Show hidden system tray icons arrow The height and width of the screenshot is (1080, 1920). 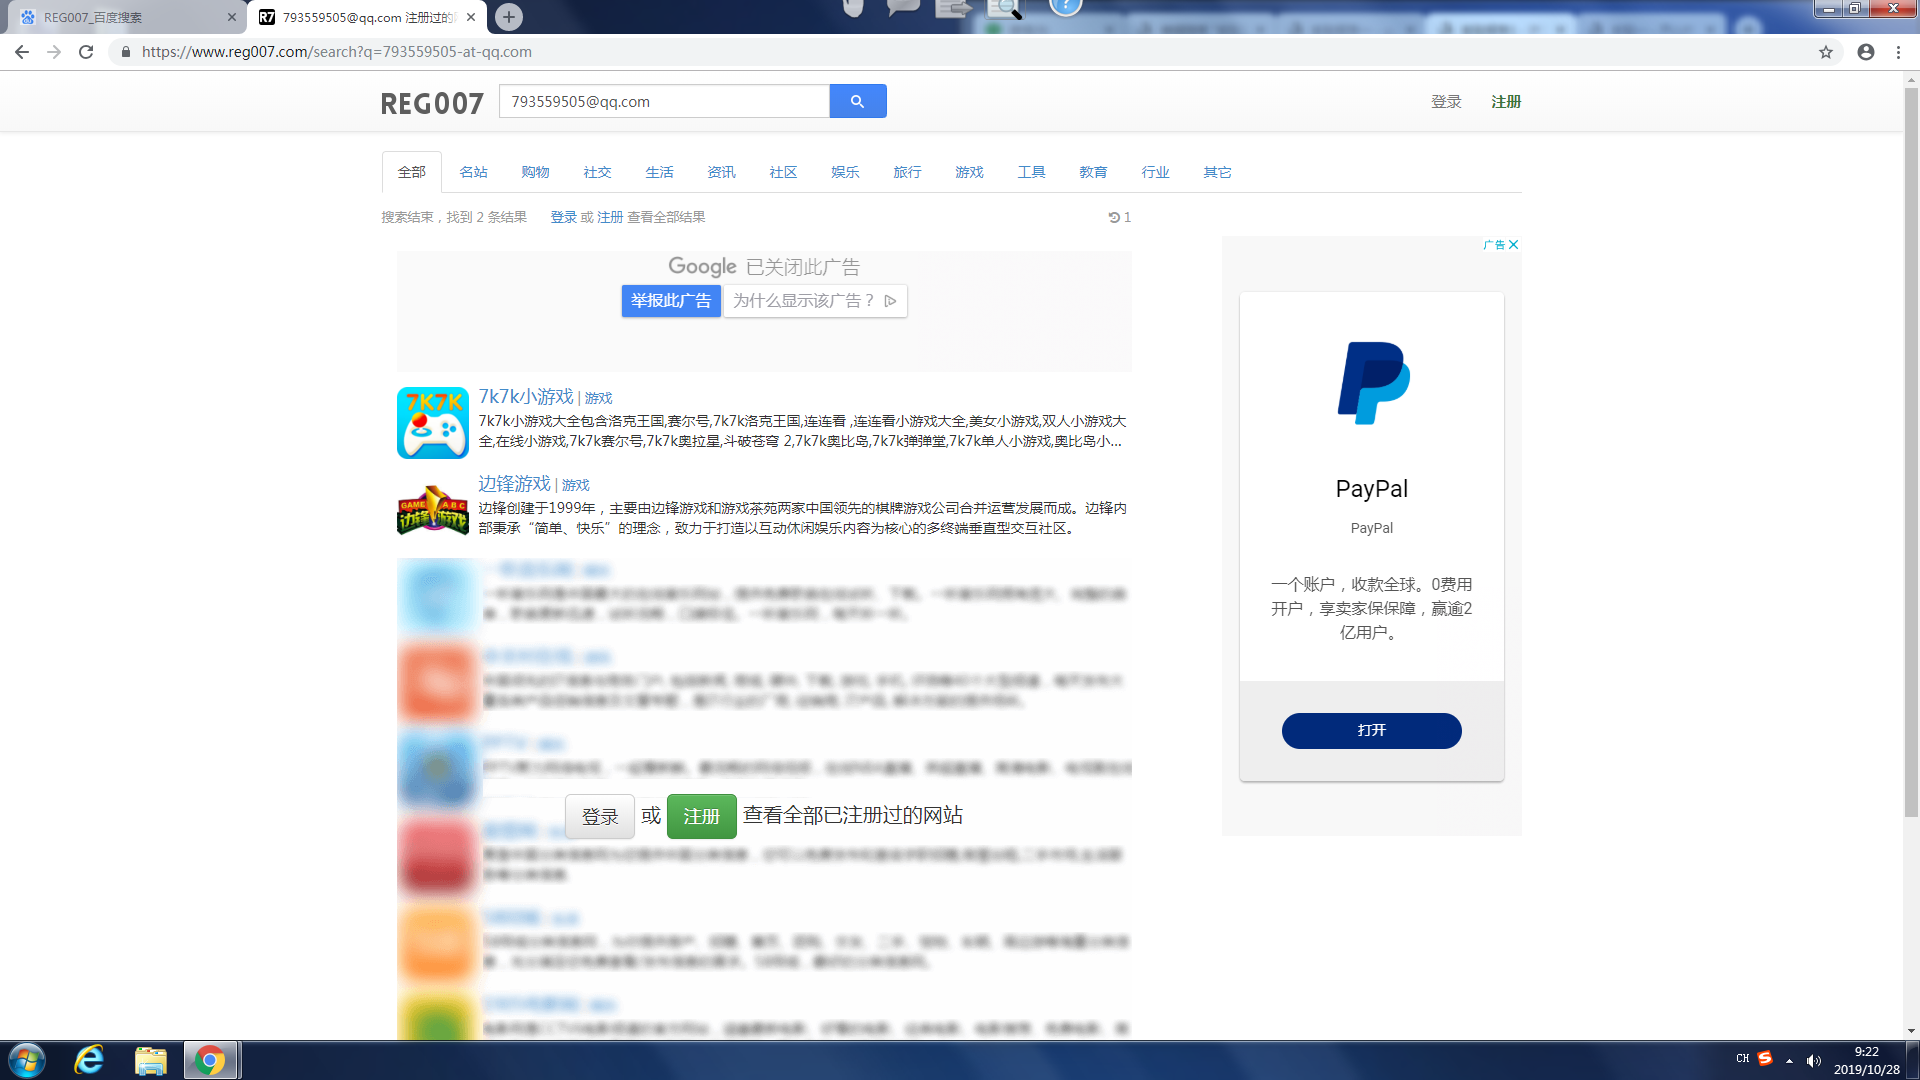[x=1789, y=1060]
